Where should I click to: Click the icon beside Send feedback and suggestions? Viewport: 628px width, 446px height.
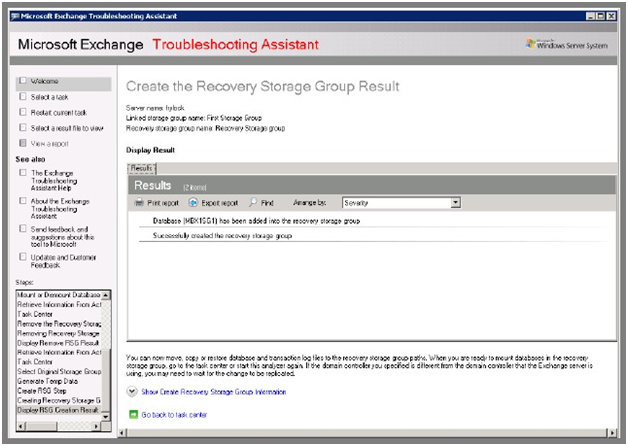(23, 229)
